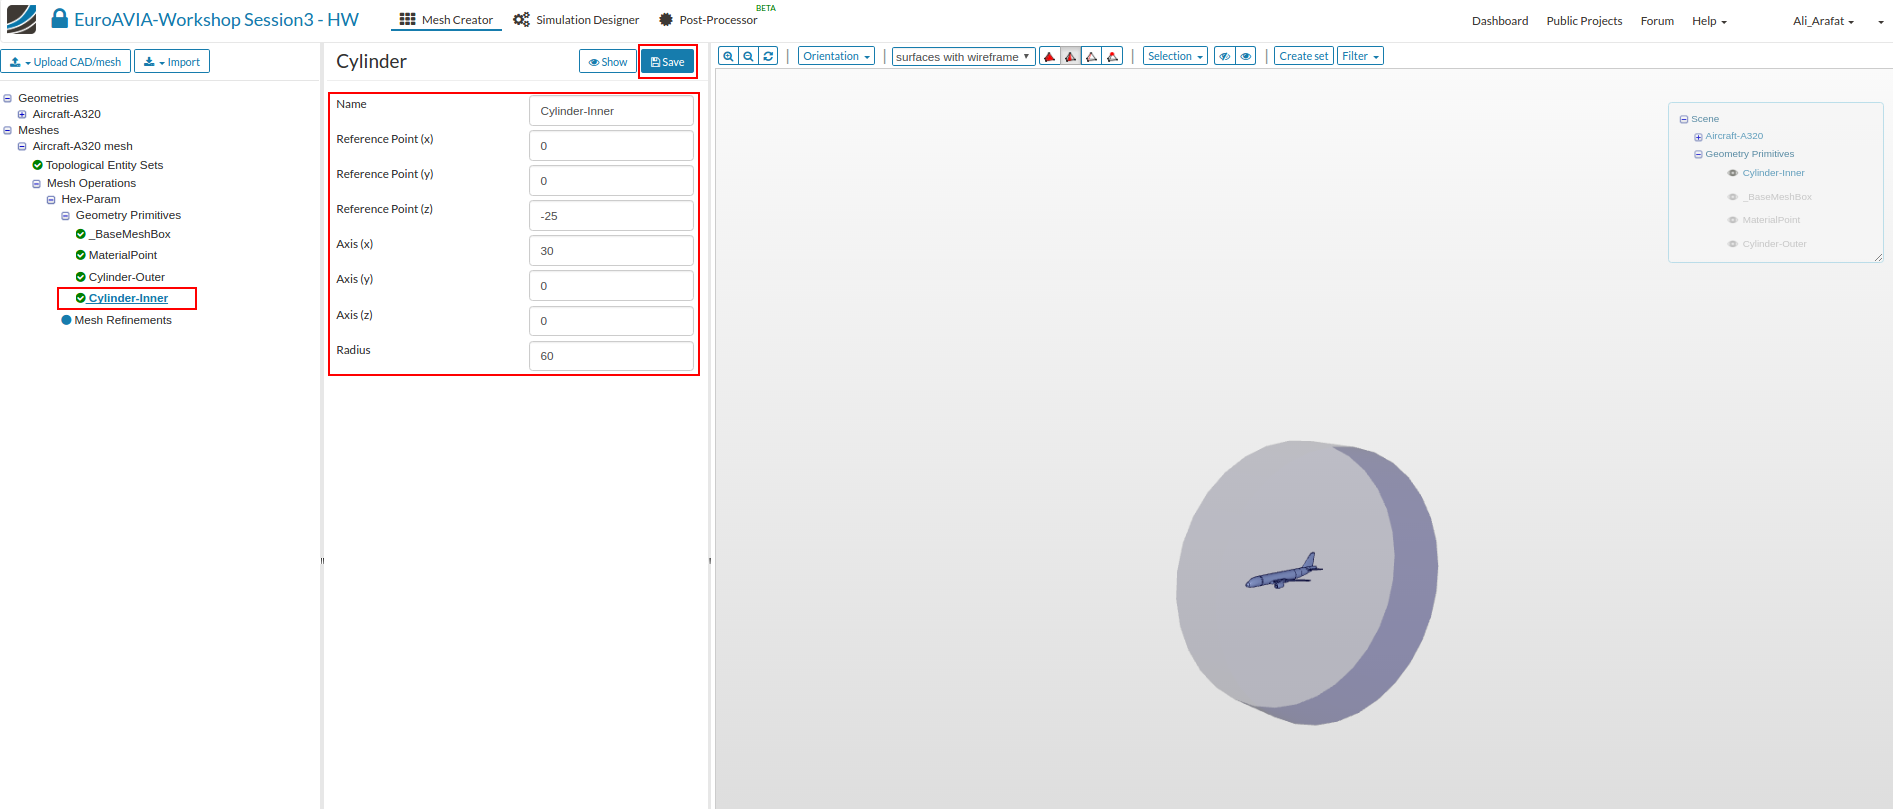Collapse the Aircraft-A320 mesh node
Image resolution: width=1893 pixels, height=809 pixels.
pyautogui.click(x=22, y=146)
